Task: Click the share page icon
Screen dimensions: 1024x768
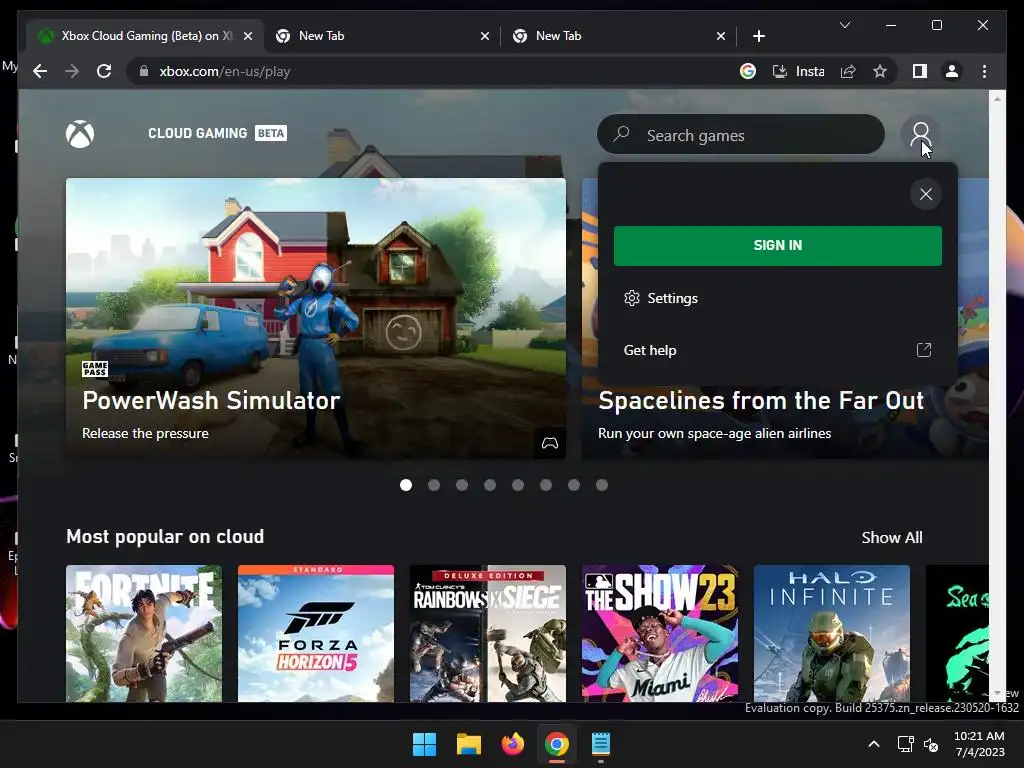Action: click(x=848, y=71)
